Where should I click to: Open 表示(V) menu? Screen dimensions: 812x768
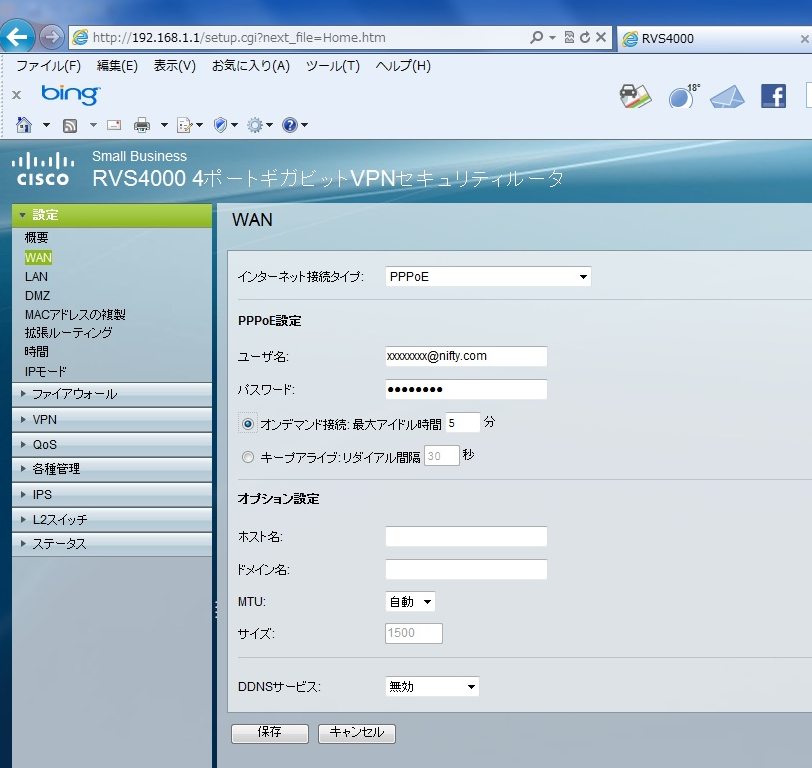click(x=175, y=66)
